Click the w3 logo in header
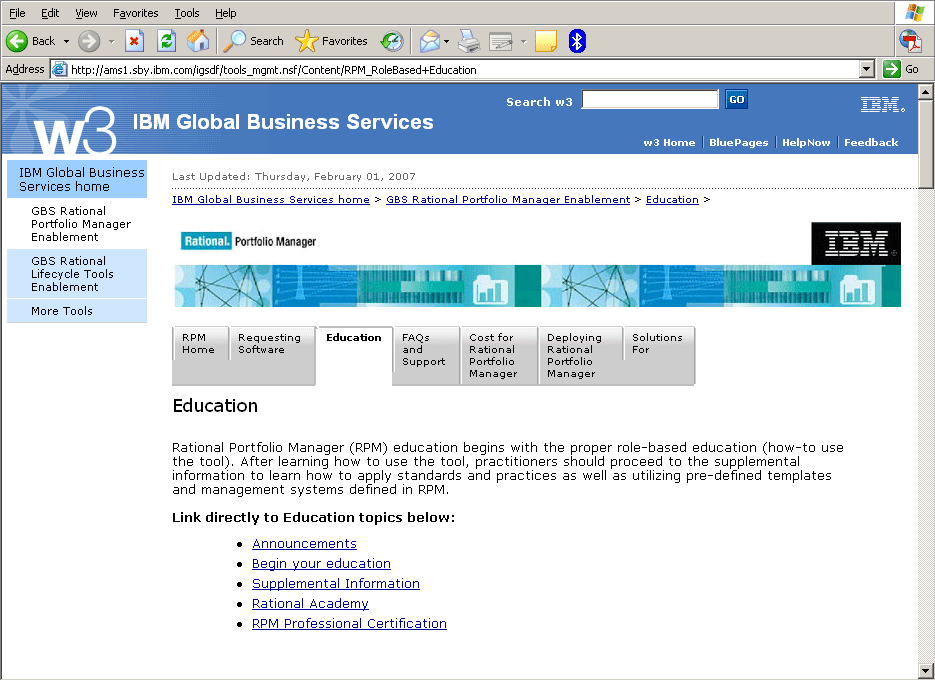This screenshot has width=935, height=680. [x=74, y=130]
